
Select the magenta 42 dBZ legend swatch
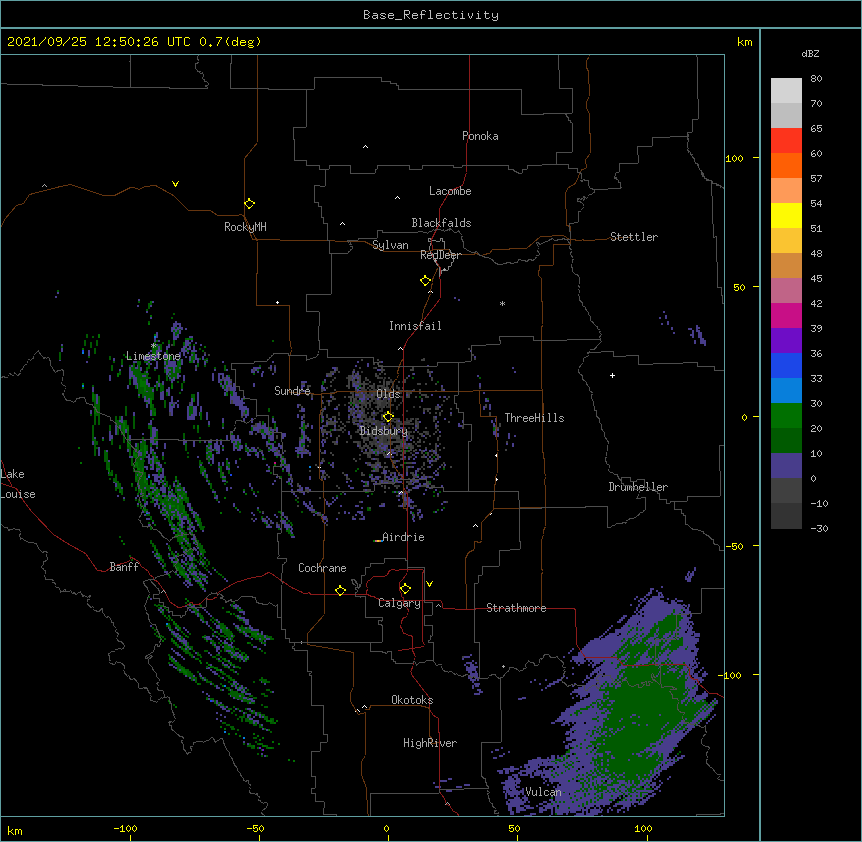click(x=786, y=315)
